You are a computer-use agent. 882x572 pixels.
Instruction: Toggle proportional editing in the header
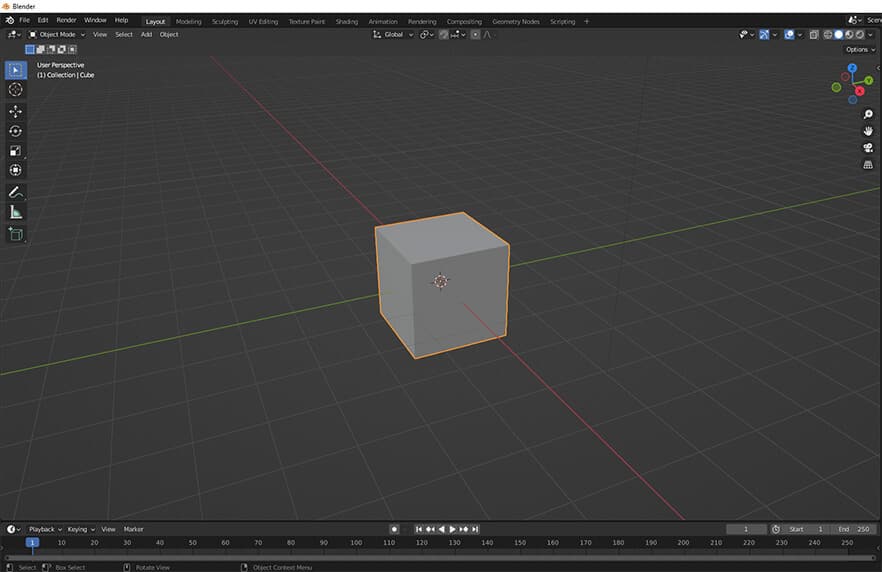click(x=475, y=34)
